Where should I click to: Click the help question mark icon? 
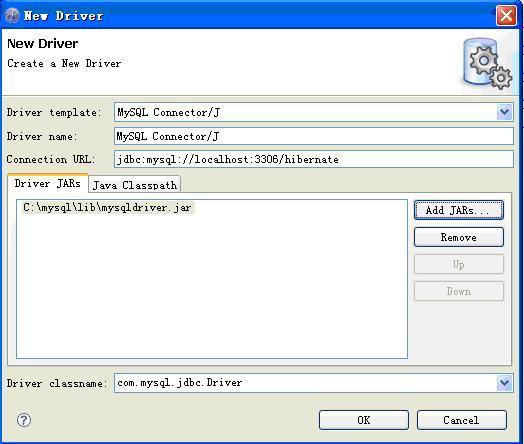[x=24, y=420]
